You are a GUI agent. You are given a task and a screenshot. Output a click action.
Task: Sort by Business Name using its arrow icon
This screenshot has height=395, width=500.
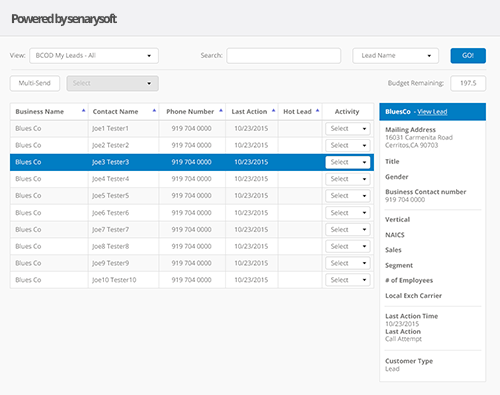click(83, 110)
